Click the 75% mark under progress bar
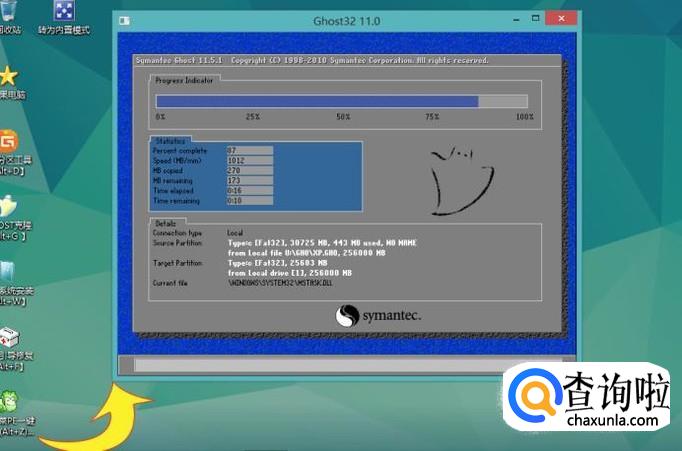This screenshot has height=451, width=682. (432, 117)
